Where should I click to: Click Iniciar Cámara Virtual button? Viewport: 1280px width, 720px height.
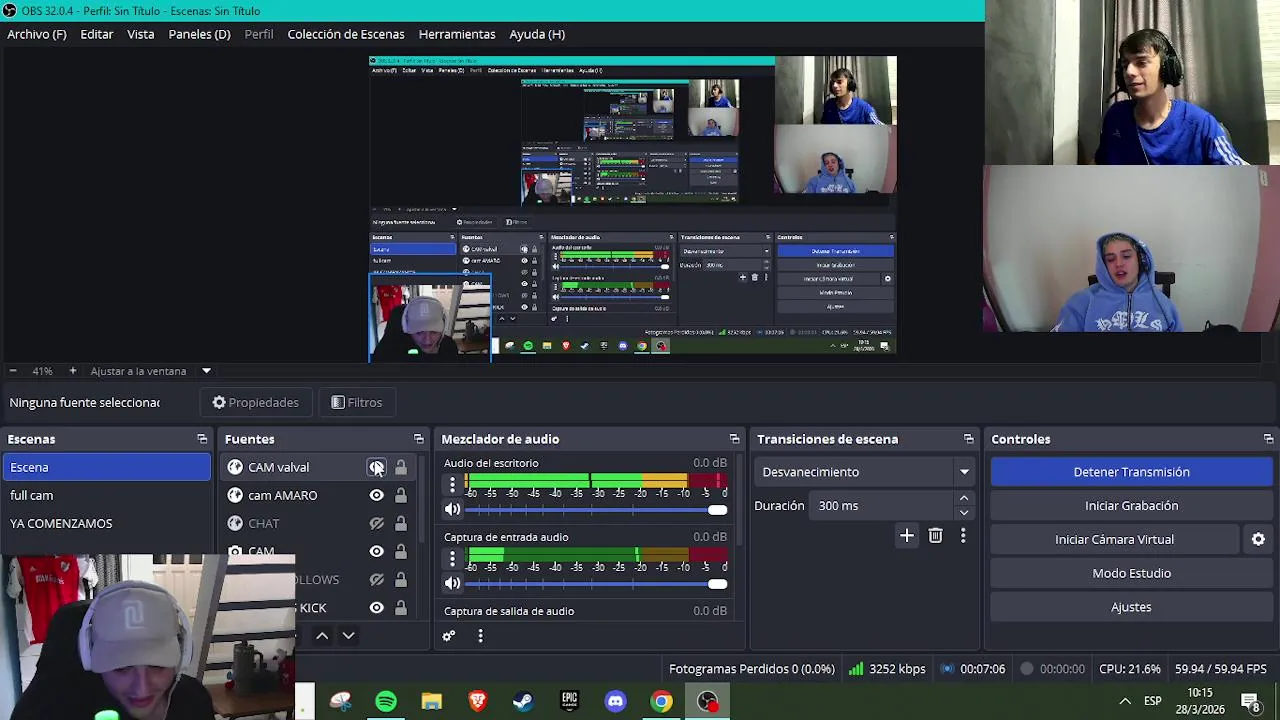[1114, 539]
